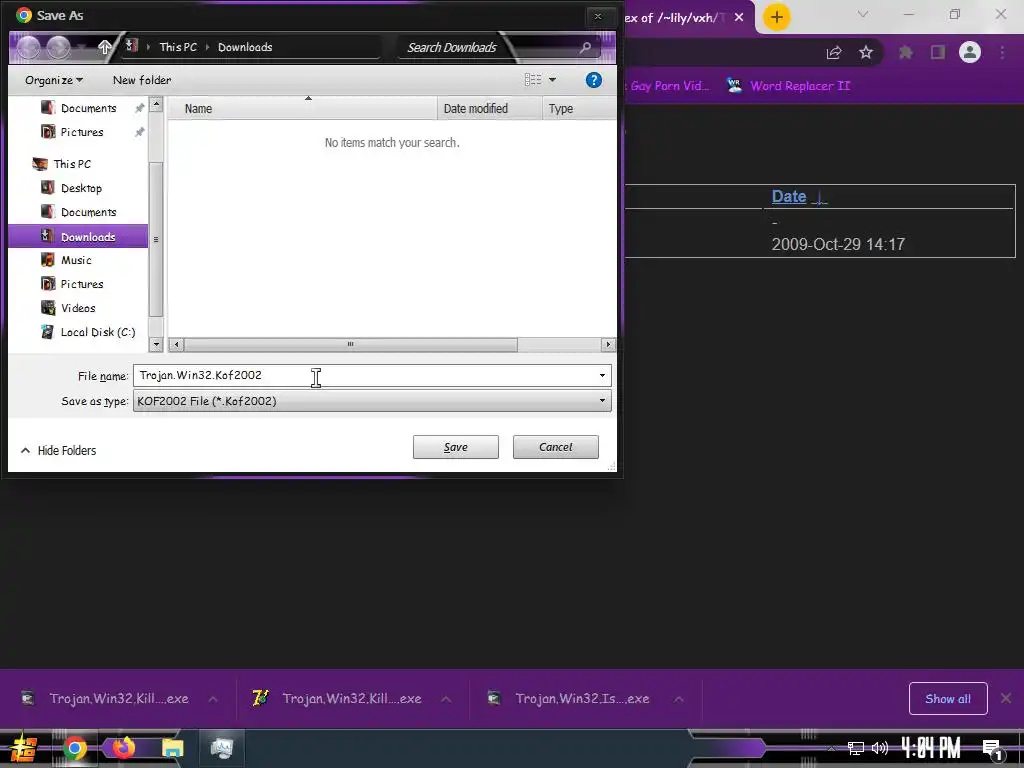The image size is (1024, 768).
Task: Select pinned Pictures in quick access
Action: [81, 132]
